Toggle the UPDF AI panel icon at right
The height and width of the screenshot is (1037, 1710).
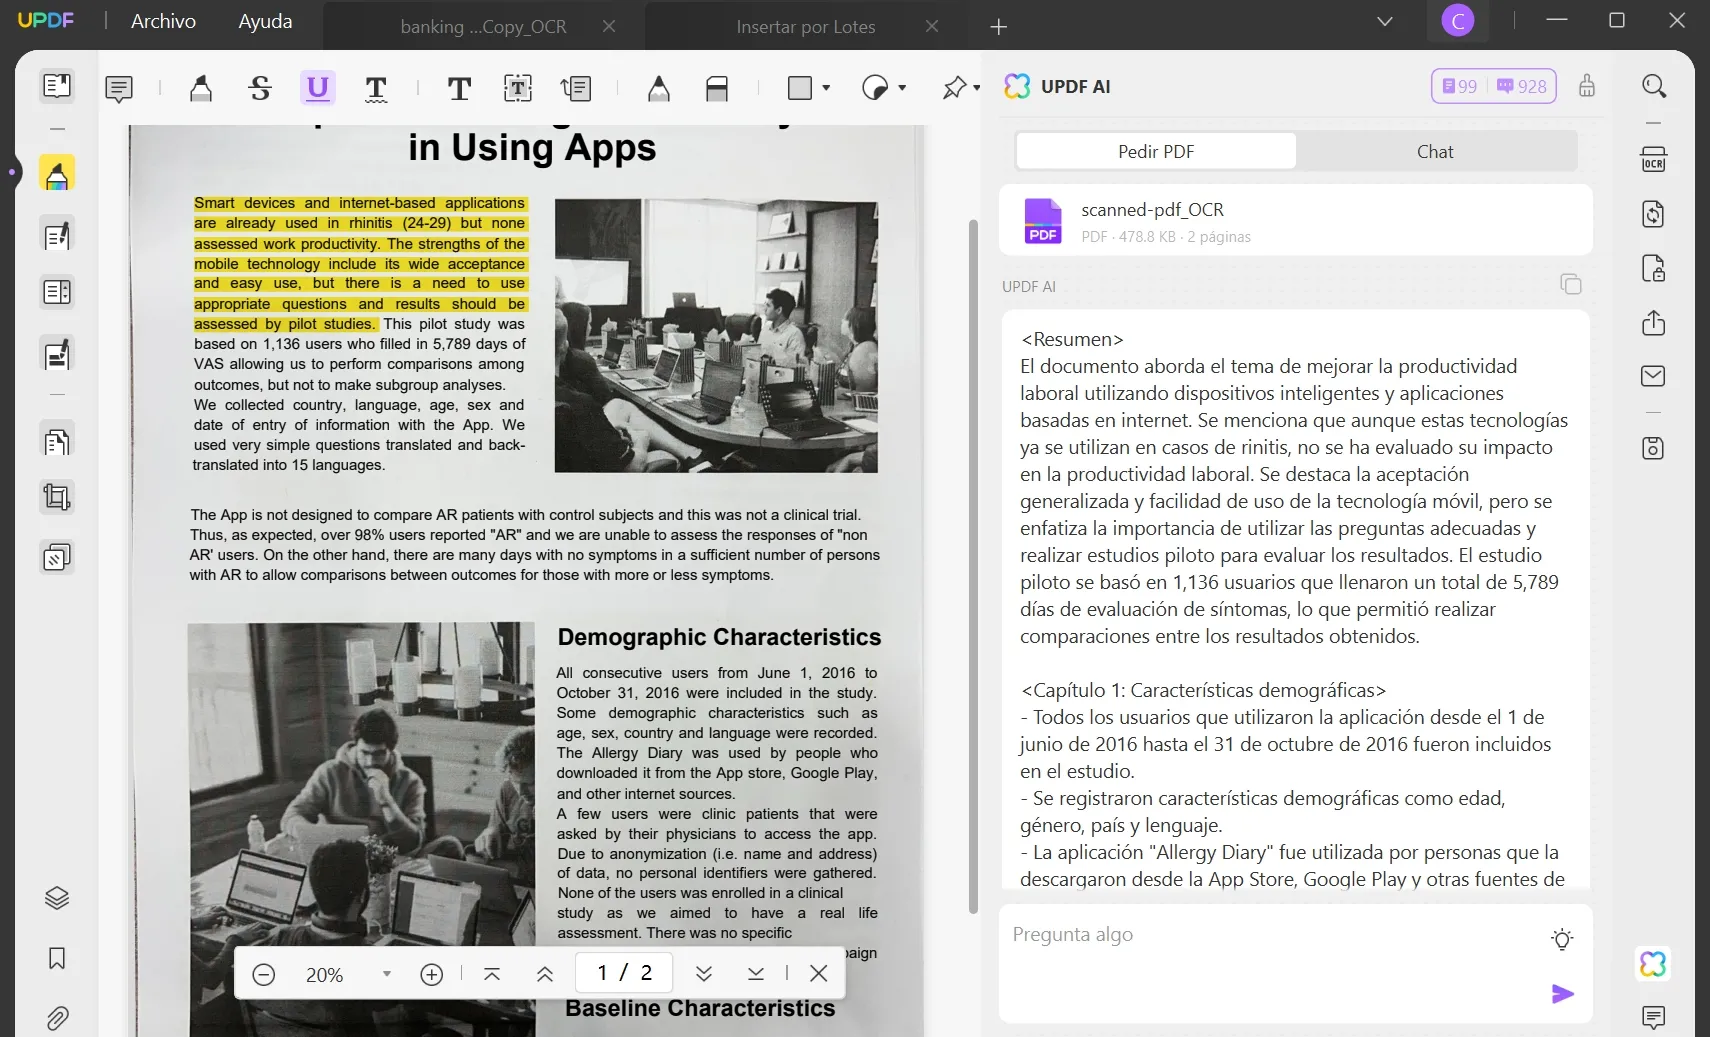[1654, 964]
